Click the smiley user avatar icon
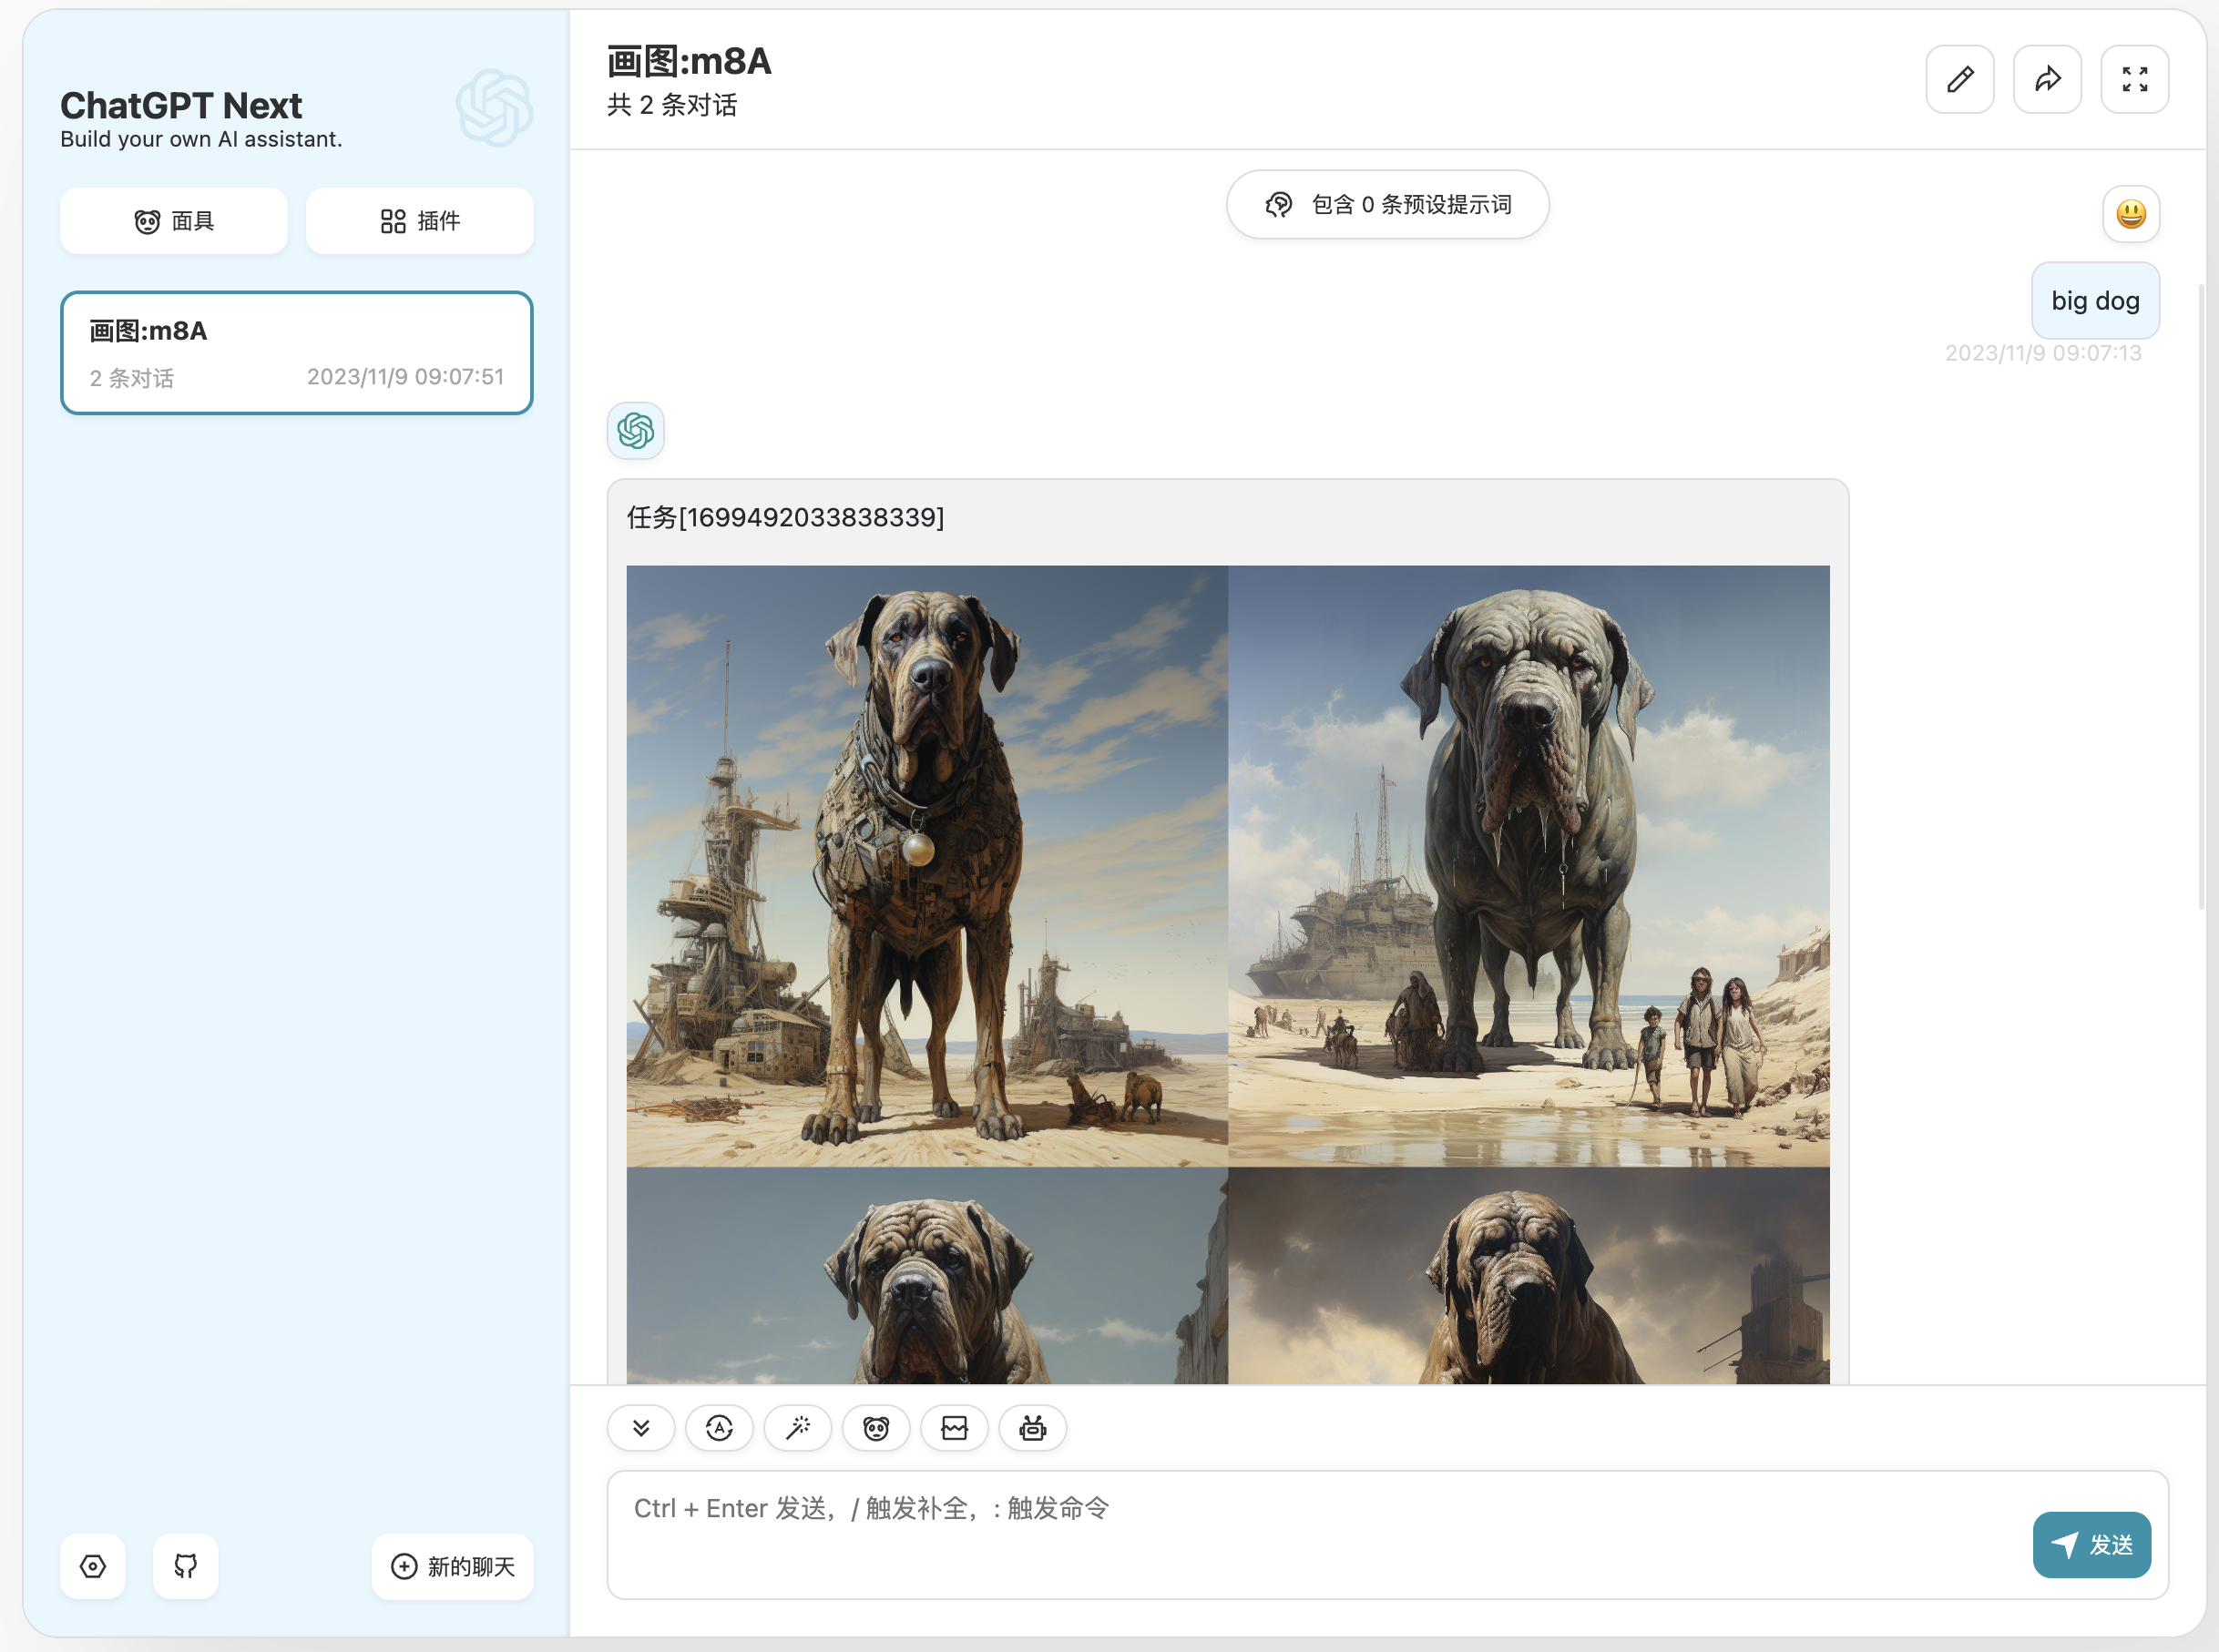This screenshot has width=2219, height=1652. [2130, 214]
